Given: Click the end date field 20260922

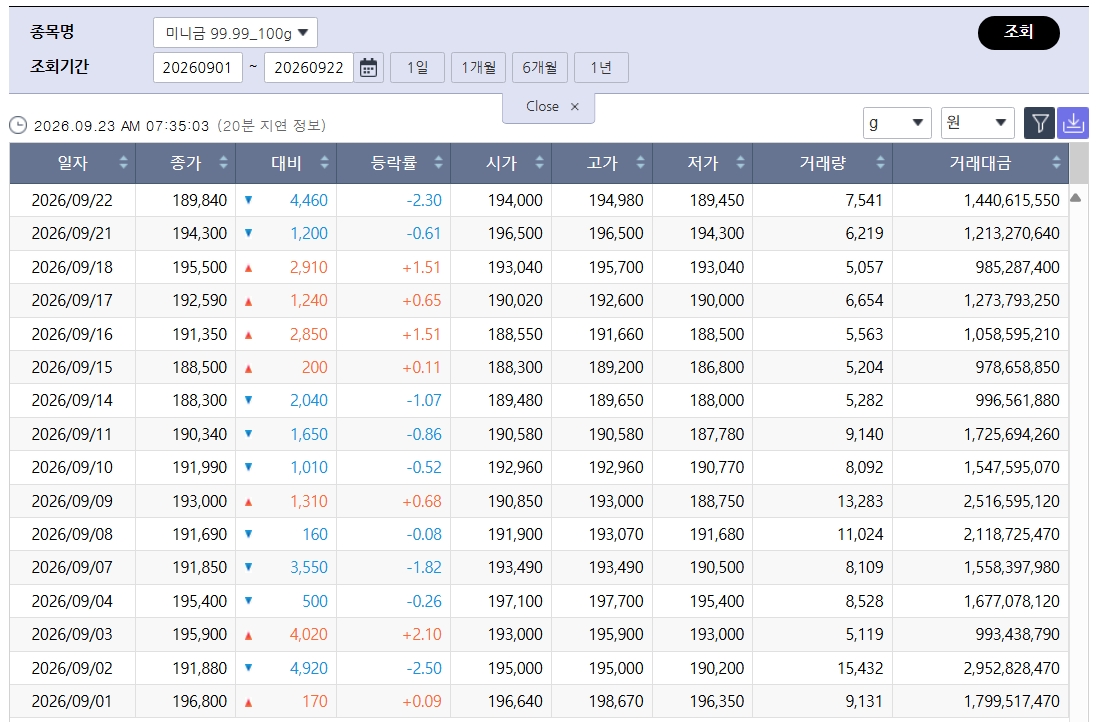Looking at the screenshot, I should point(309,68).
